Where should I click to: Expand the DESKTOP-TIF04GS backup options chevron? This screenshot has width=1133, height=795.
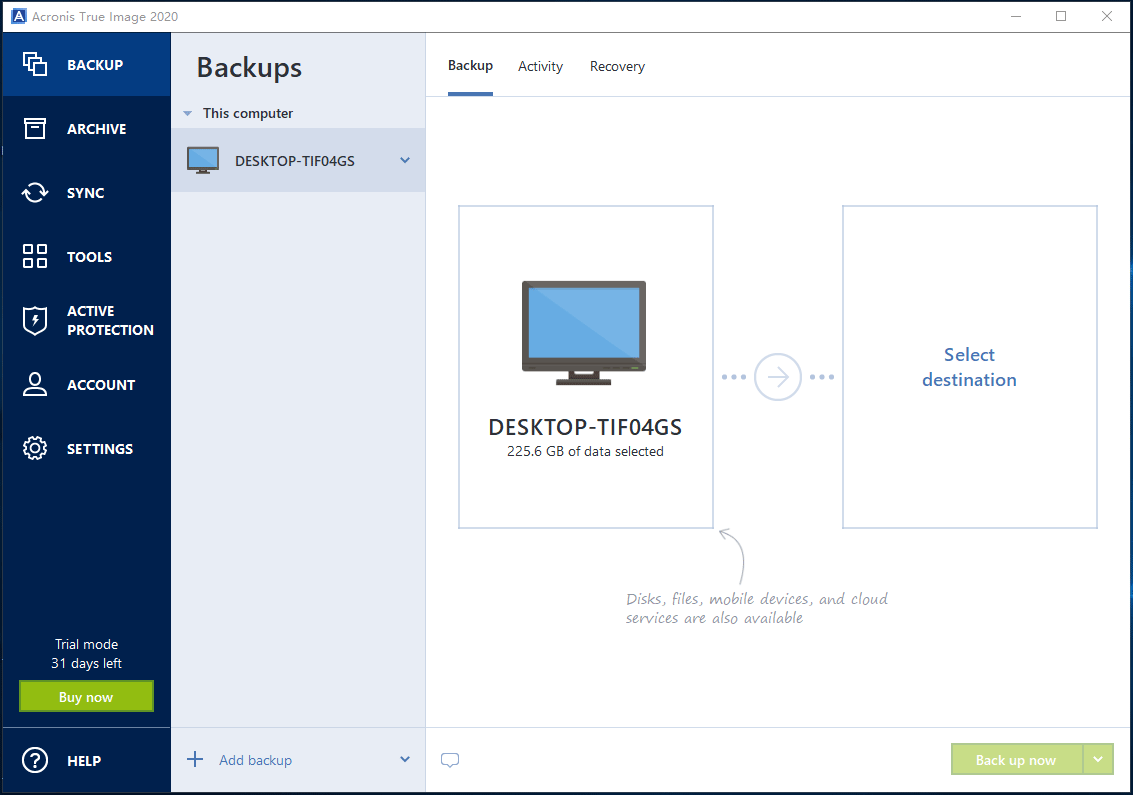click(405, 160)
